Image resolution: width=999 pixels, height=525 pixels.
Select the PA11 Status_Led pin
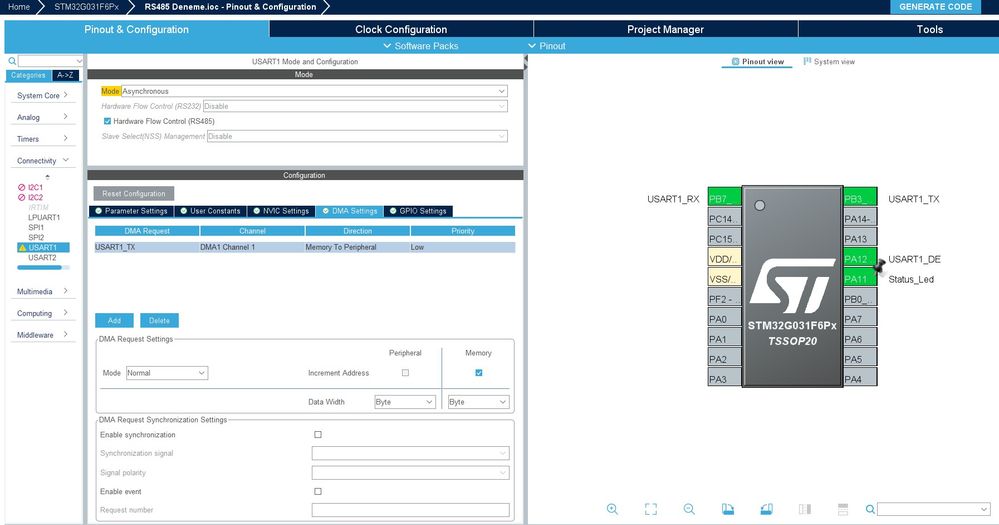click(x=860, y=279)
